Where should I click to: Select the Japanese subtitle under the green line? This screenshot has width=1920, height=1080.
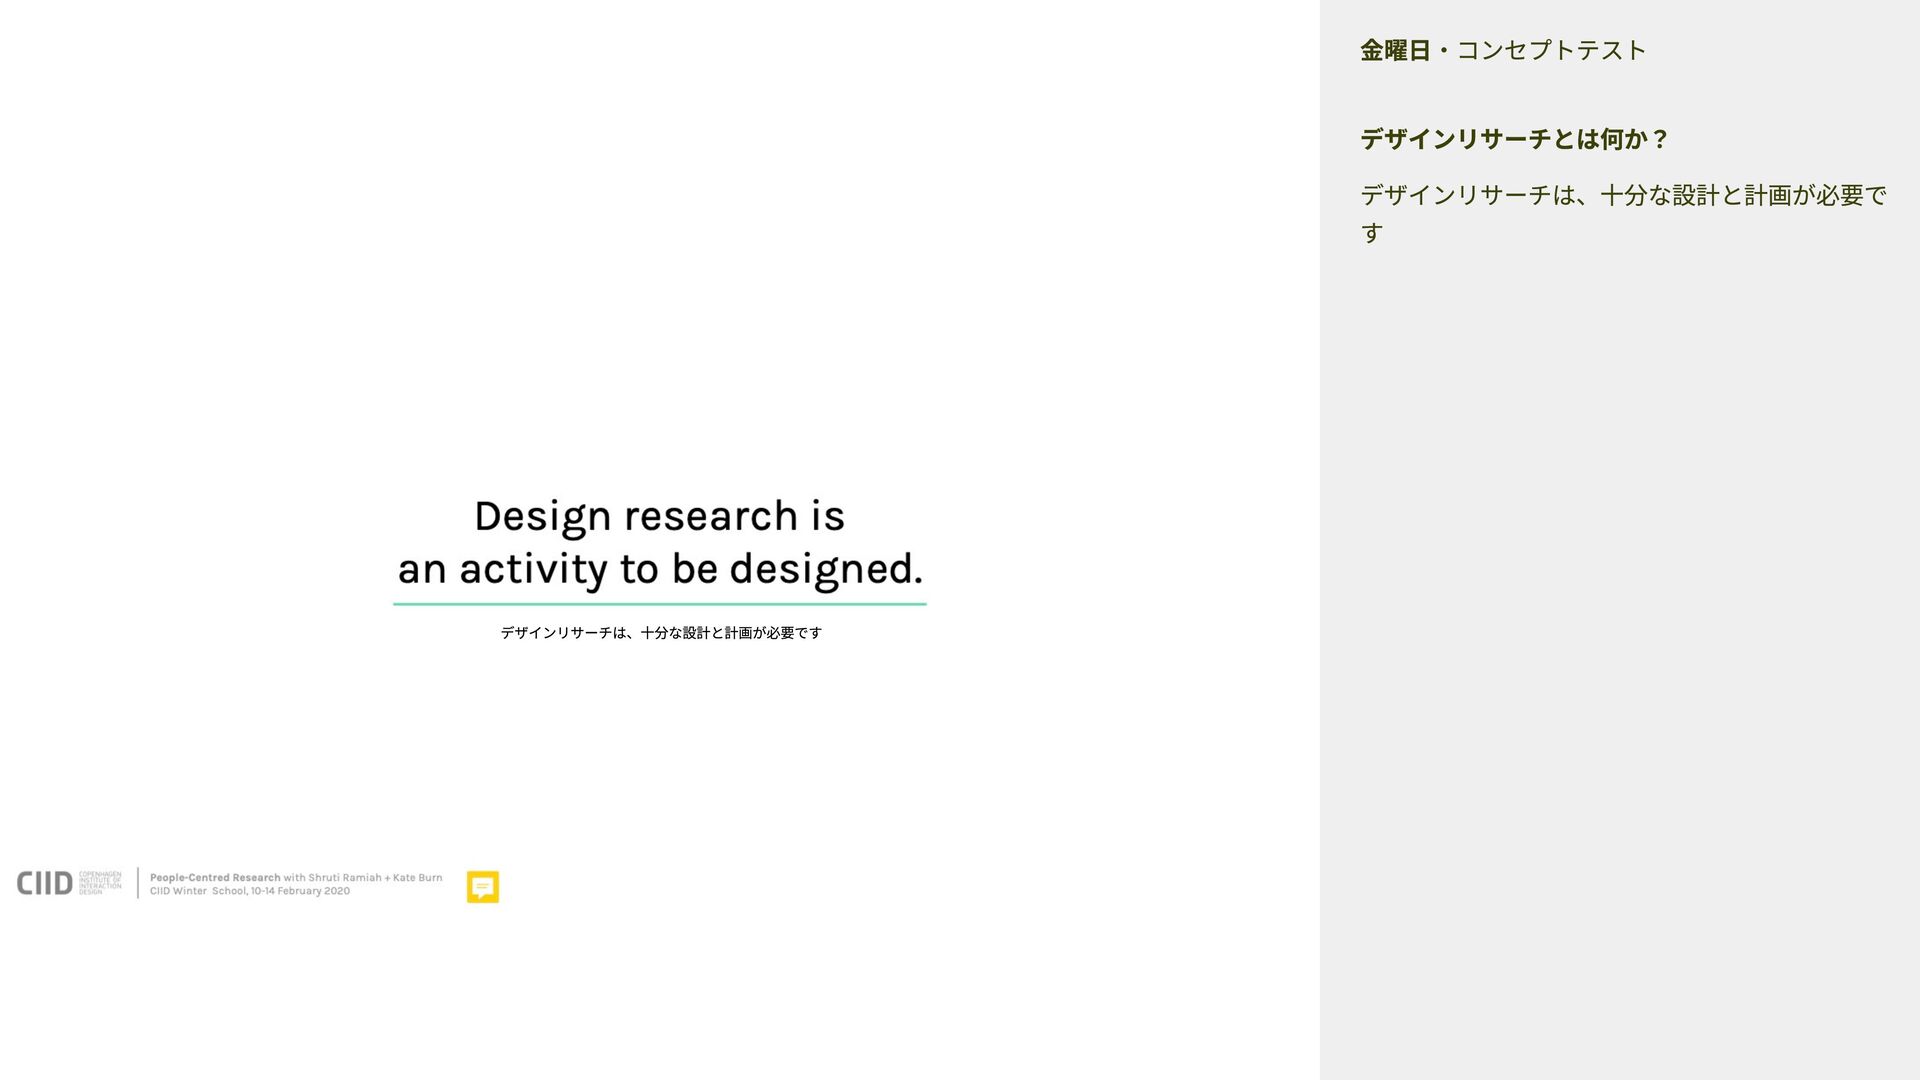[660, 633]
